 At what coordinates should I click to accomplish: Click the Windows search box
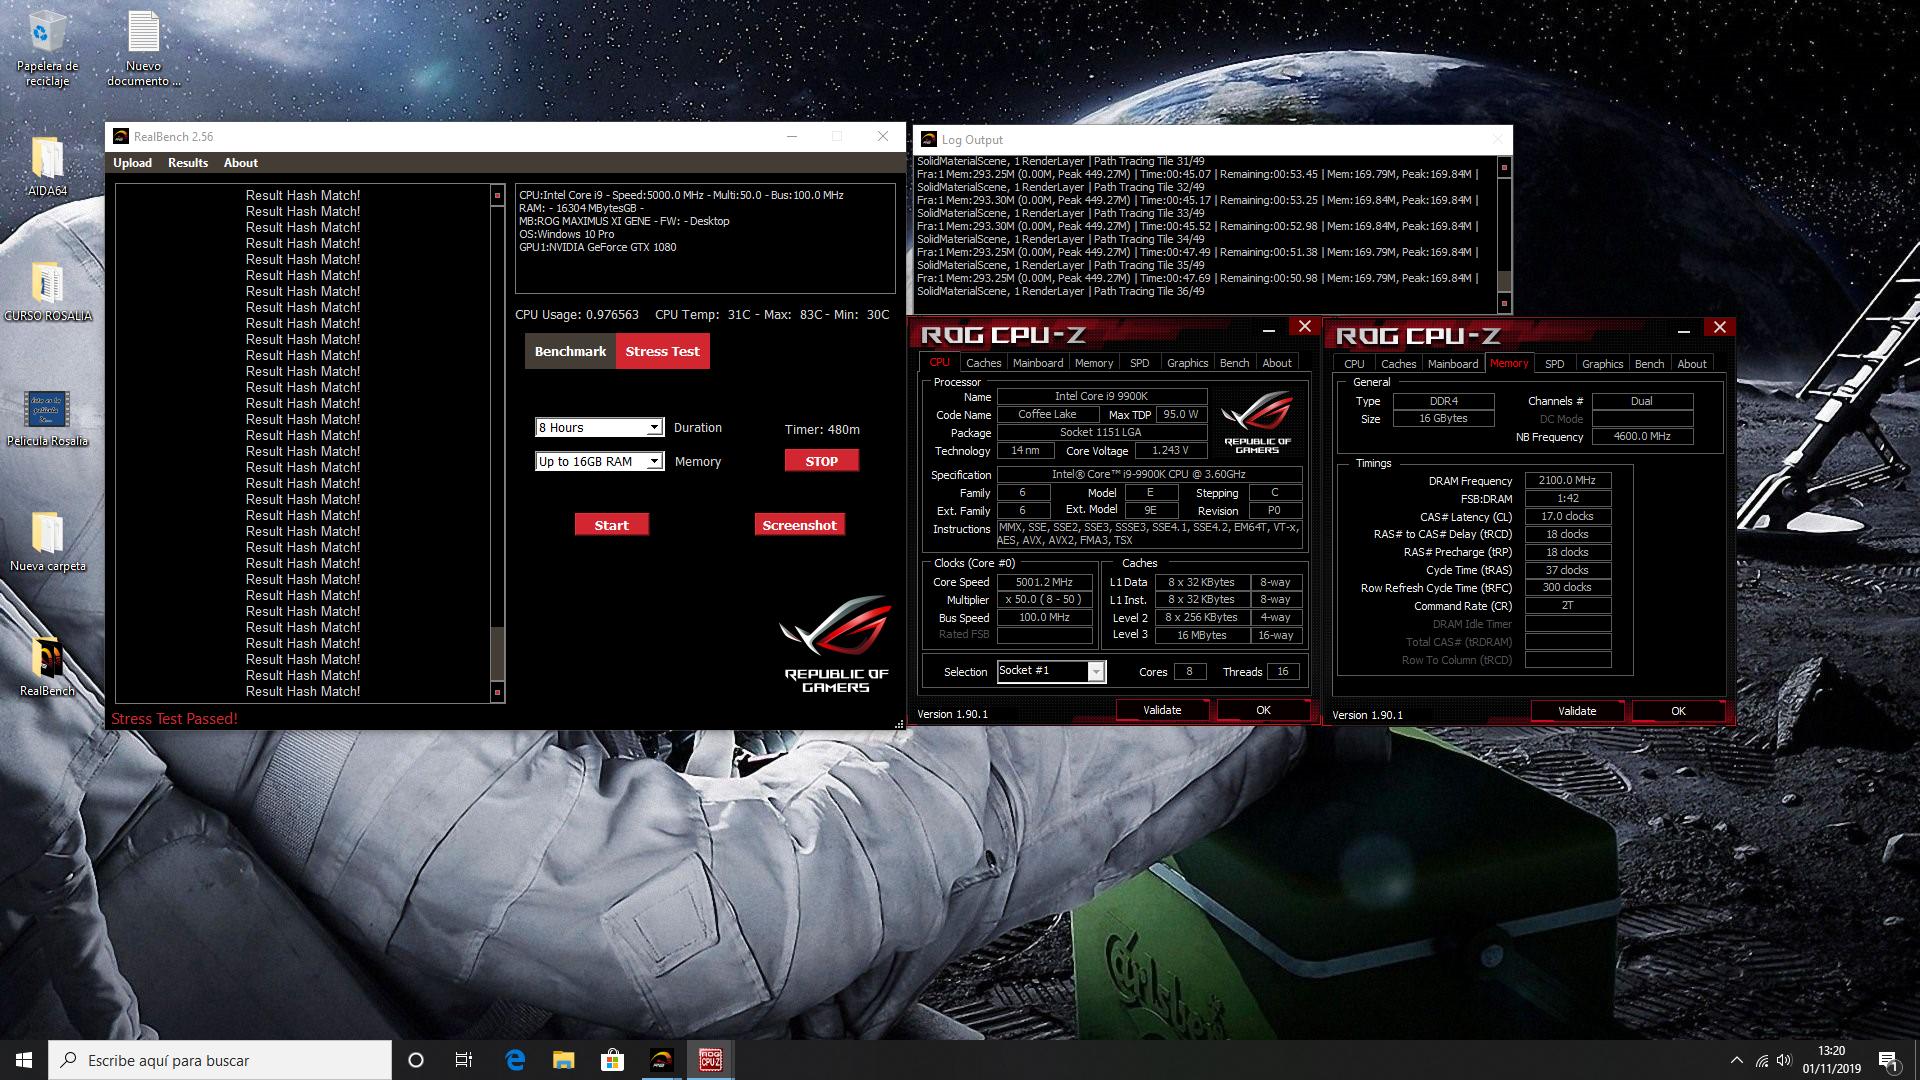point(222,1060)
